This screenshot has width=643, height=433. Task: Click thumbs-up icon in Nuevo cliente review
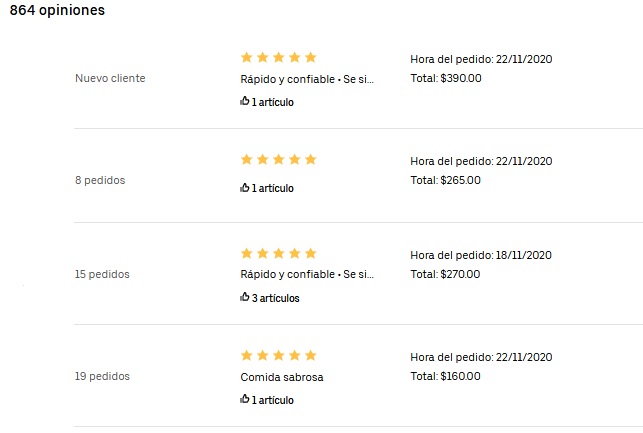click(x=244, y=101)
